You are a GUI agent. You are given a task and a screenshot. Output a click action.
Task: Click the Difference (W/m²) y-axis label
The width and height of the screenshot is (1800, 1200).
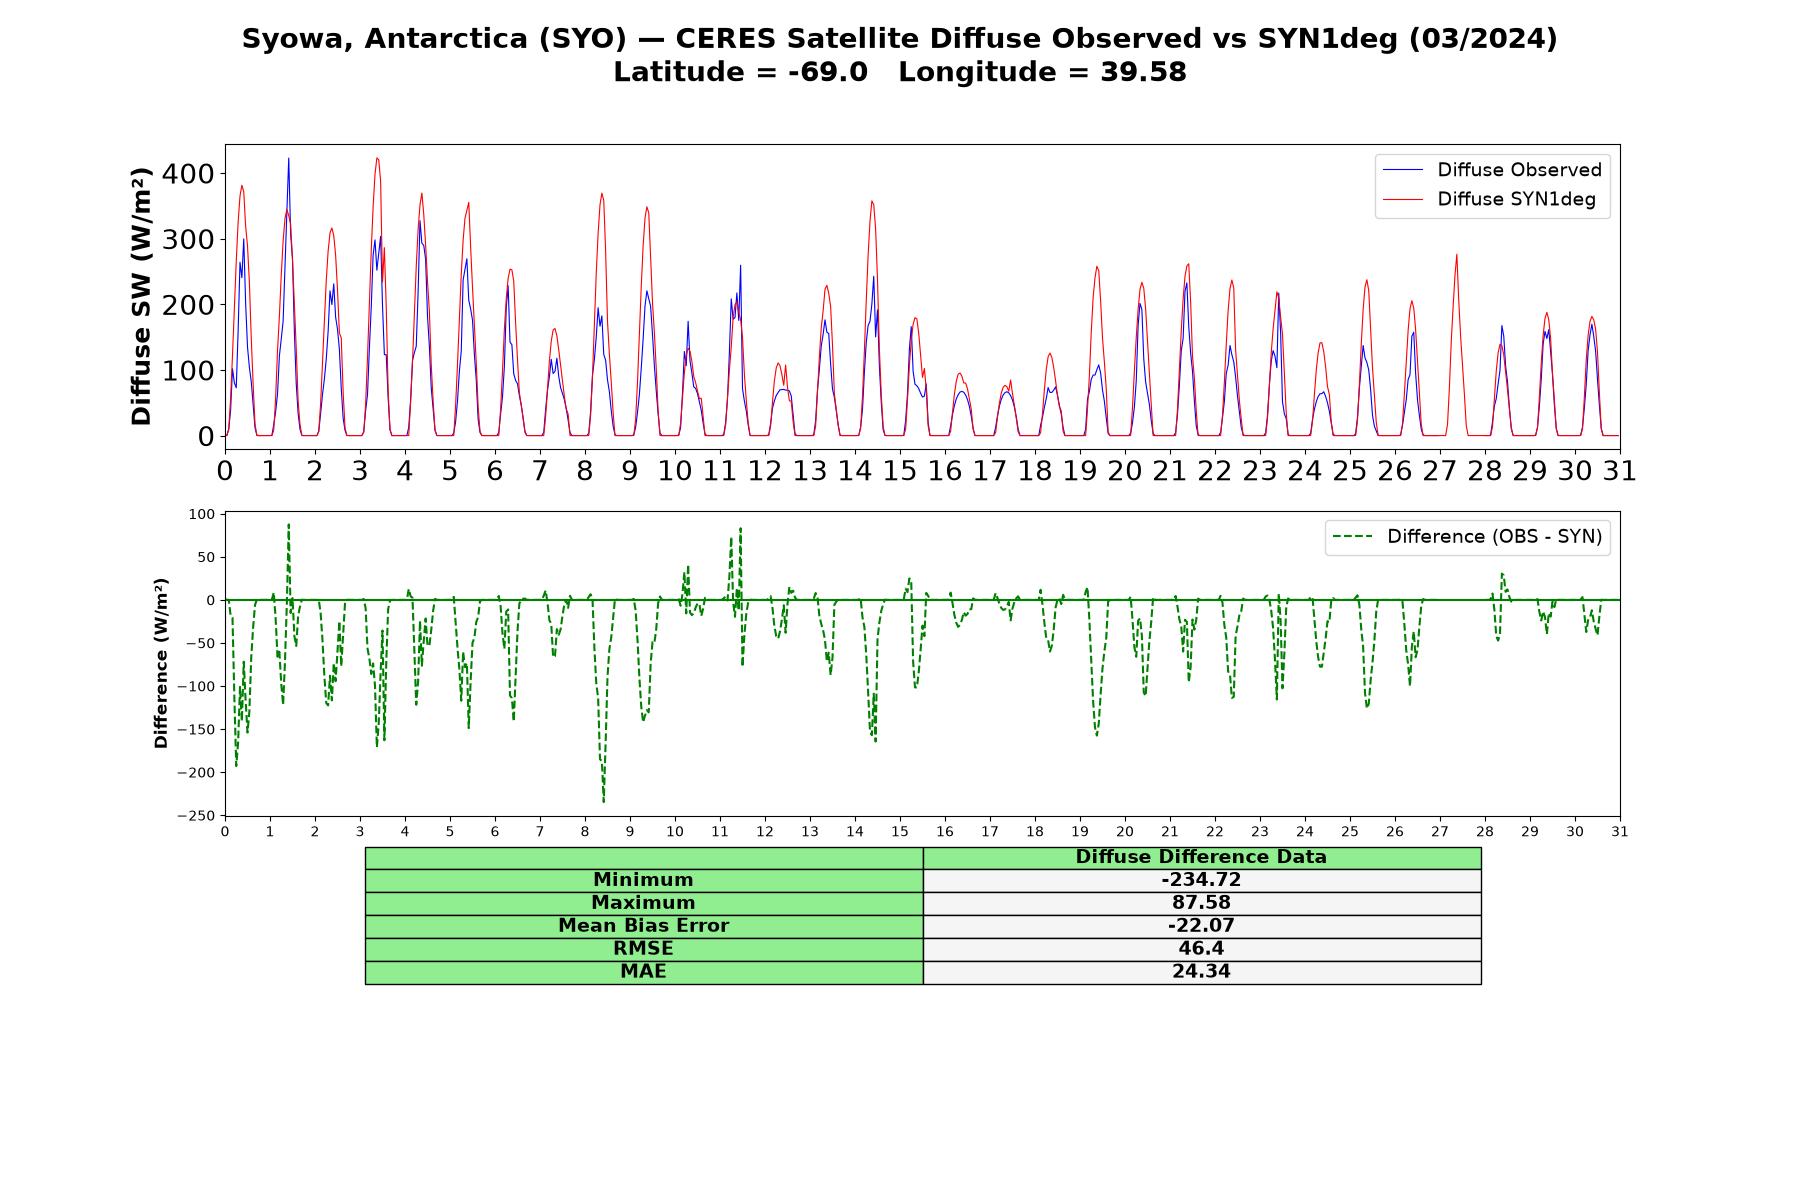click(161, 664)
